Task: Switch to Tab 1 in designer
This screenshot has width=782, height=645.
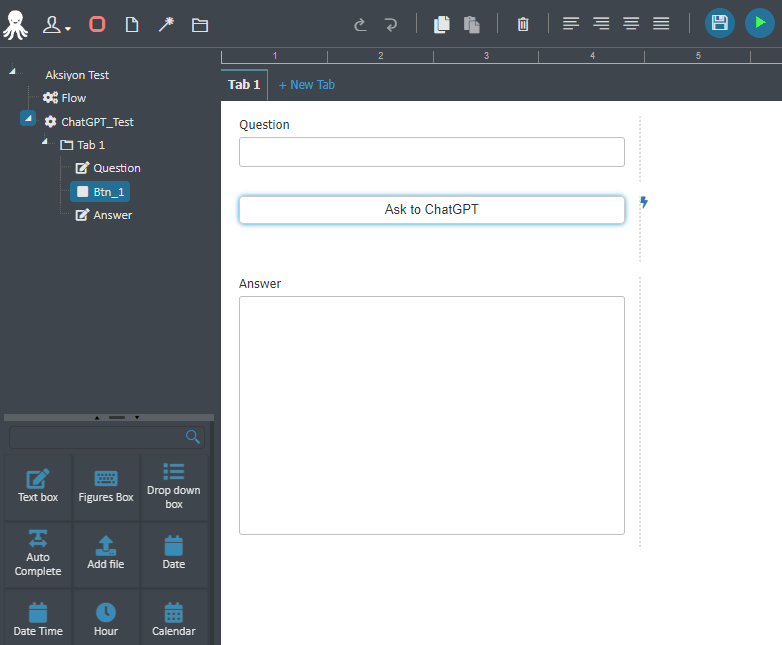Action: pos(244,85)
